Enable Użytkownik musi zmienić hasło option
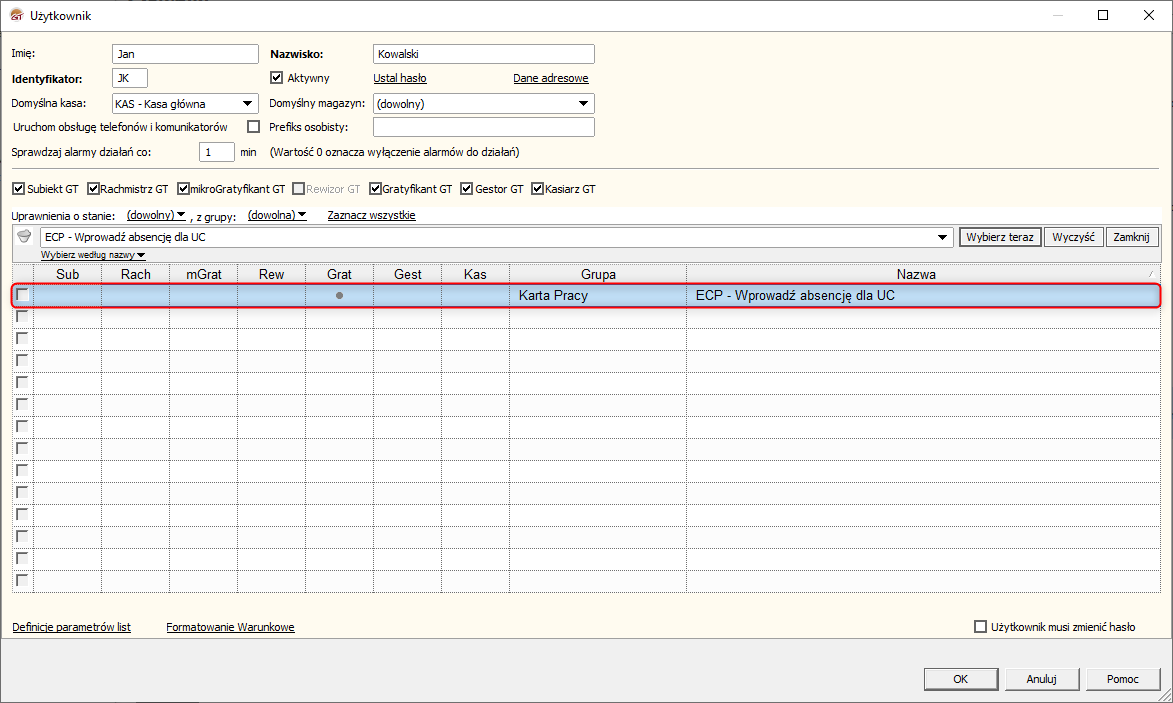The height and width of the screenshot is (703, 1173). click(980, 627)
